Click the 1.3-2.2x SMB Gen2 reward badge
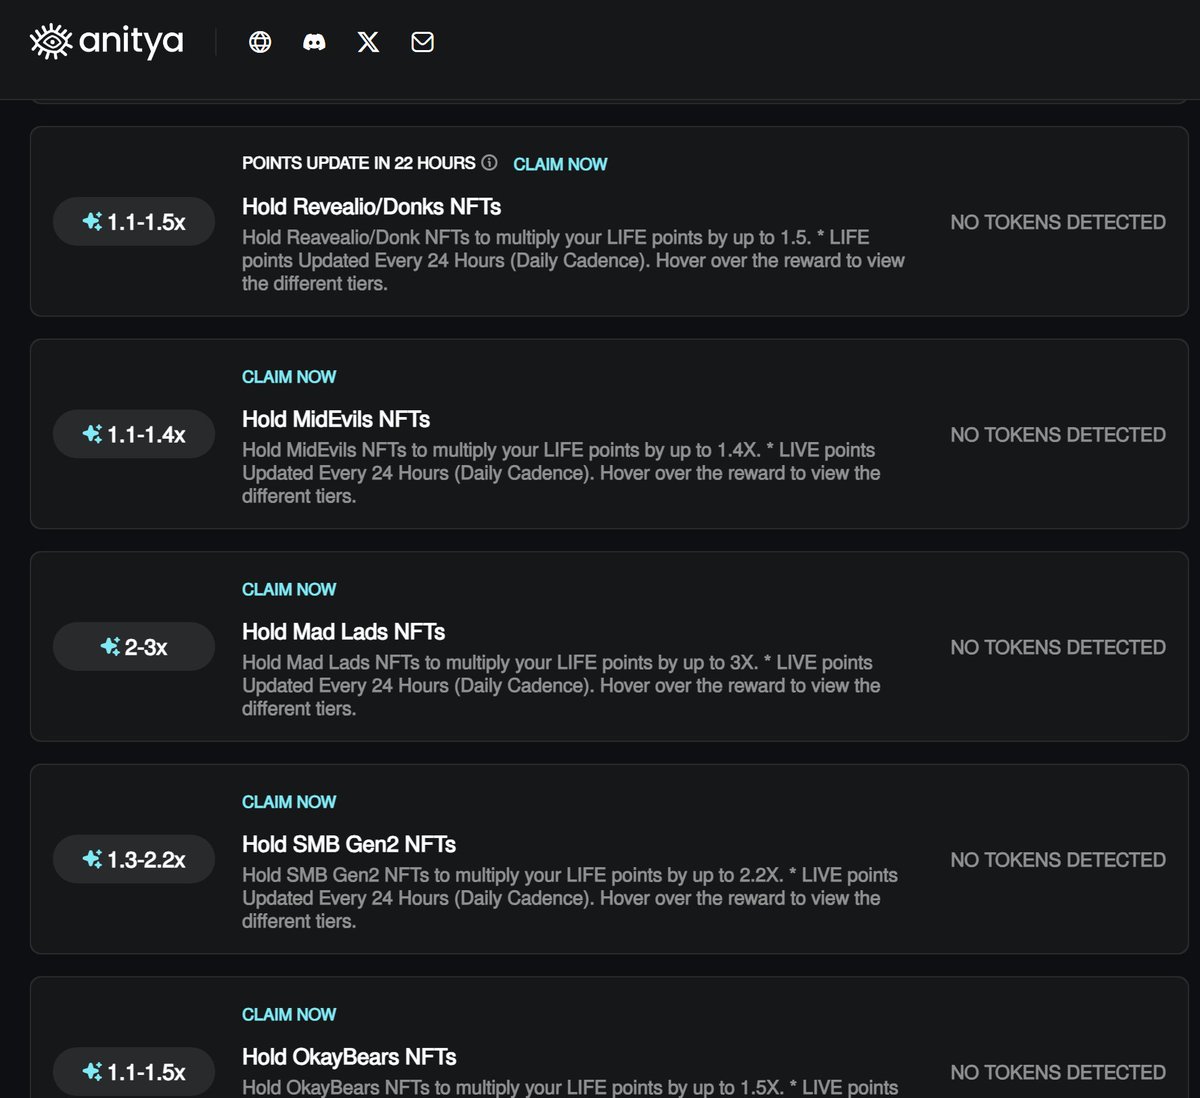 tap(134, 859)
